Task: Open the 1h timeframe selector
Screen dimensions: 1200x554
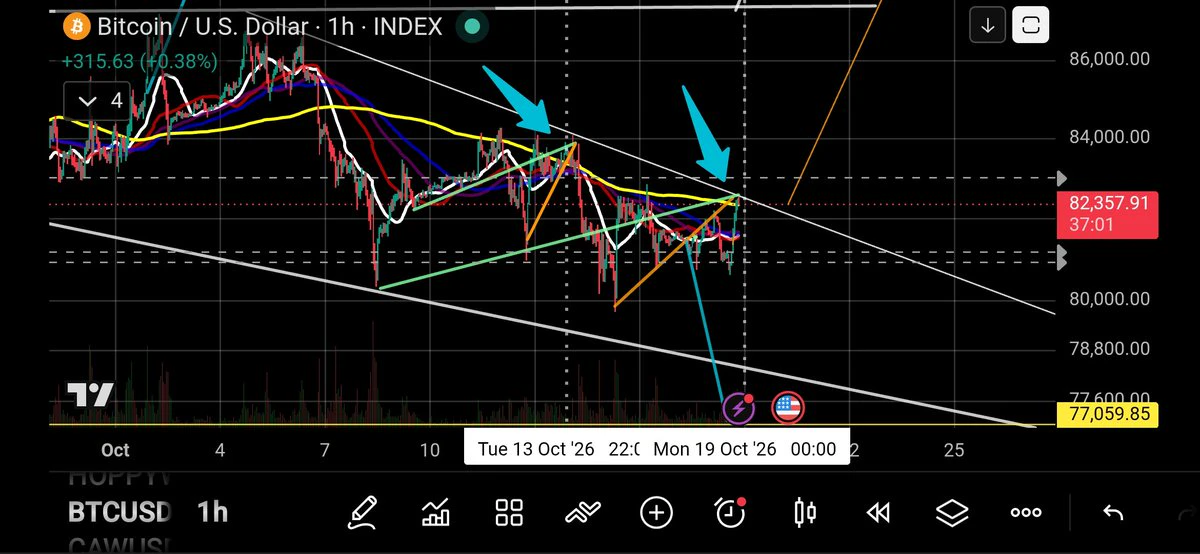Action: click(212, 513)
